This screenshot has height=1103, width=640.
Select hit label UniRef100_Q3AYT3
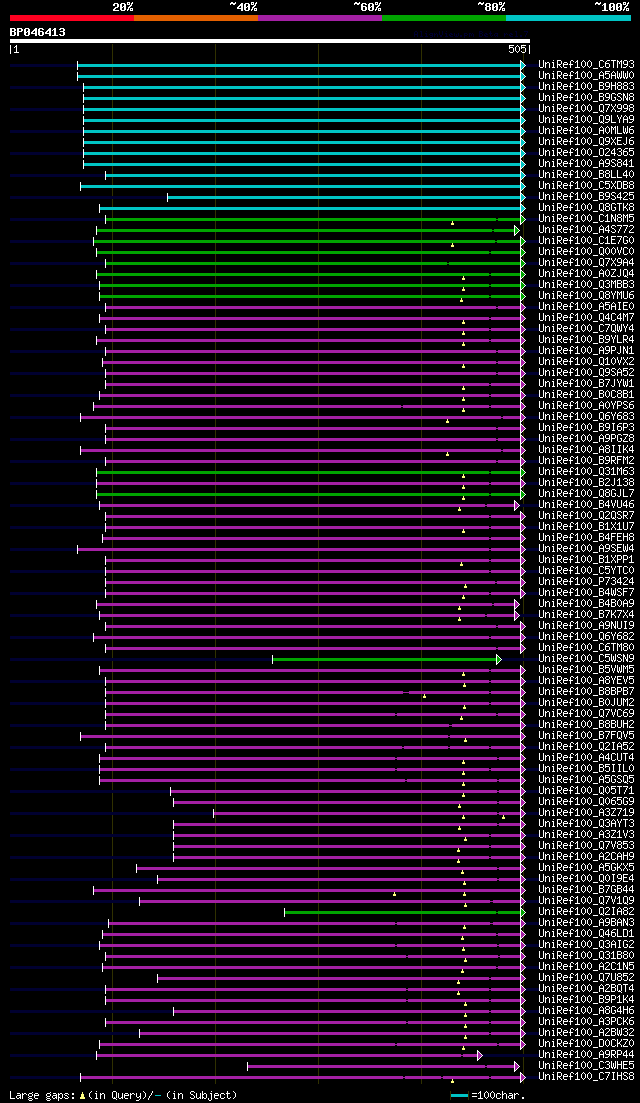click(x=587, y=824)
